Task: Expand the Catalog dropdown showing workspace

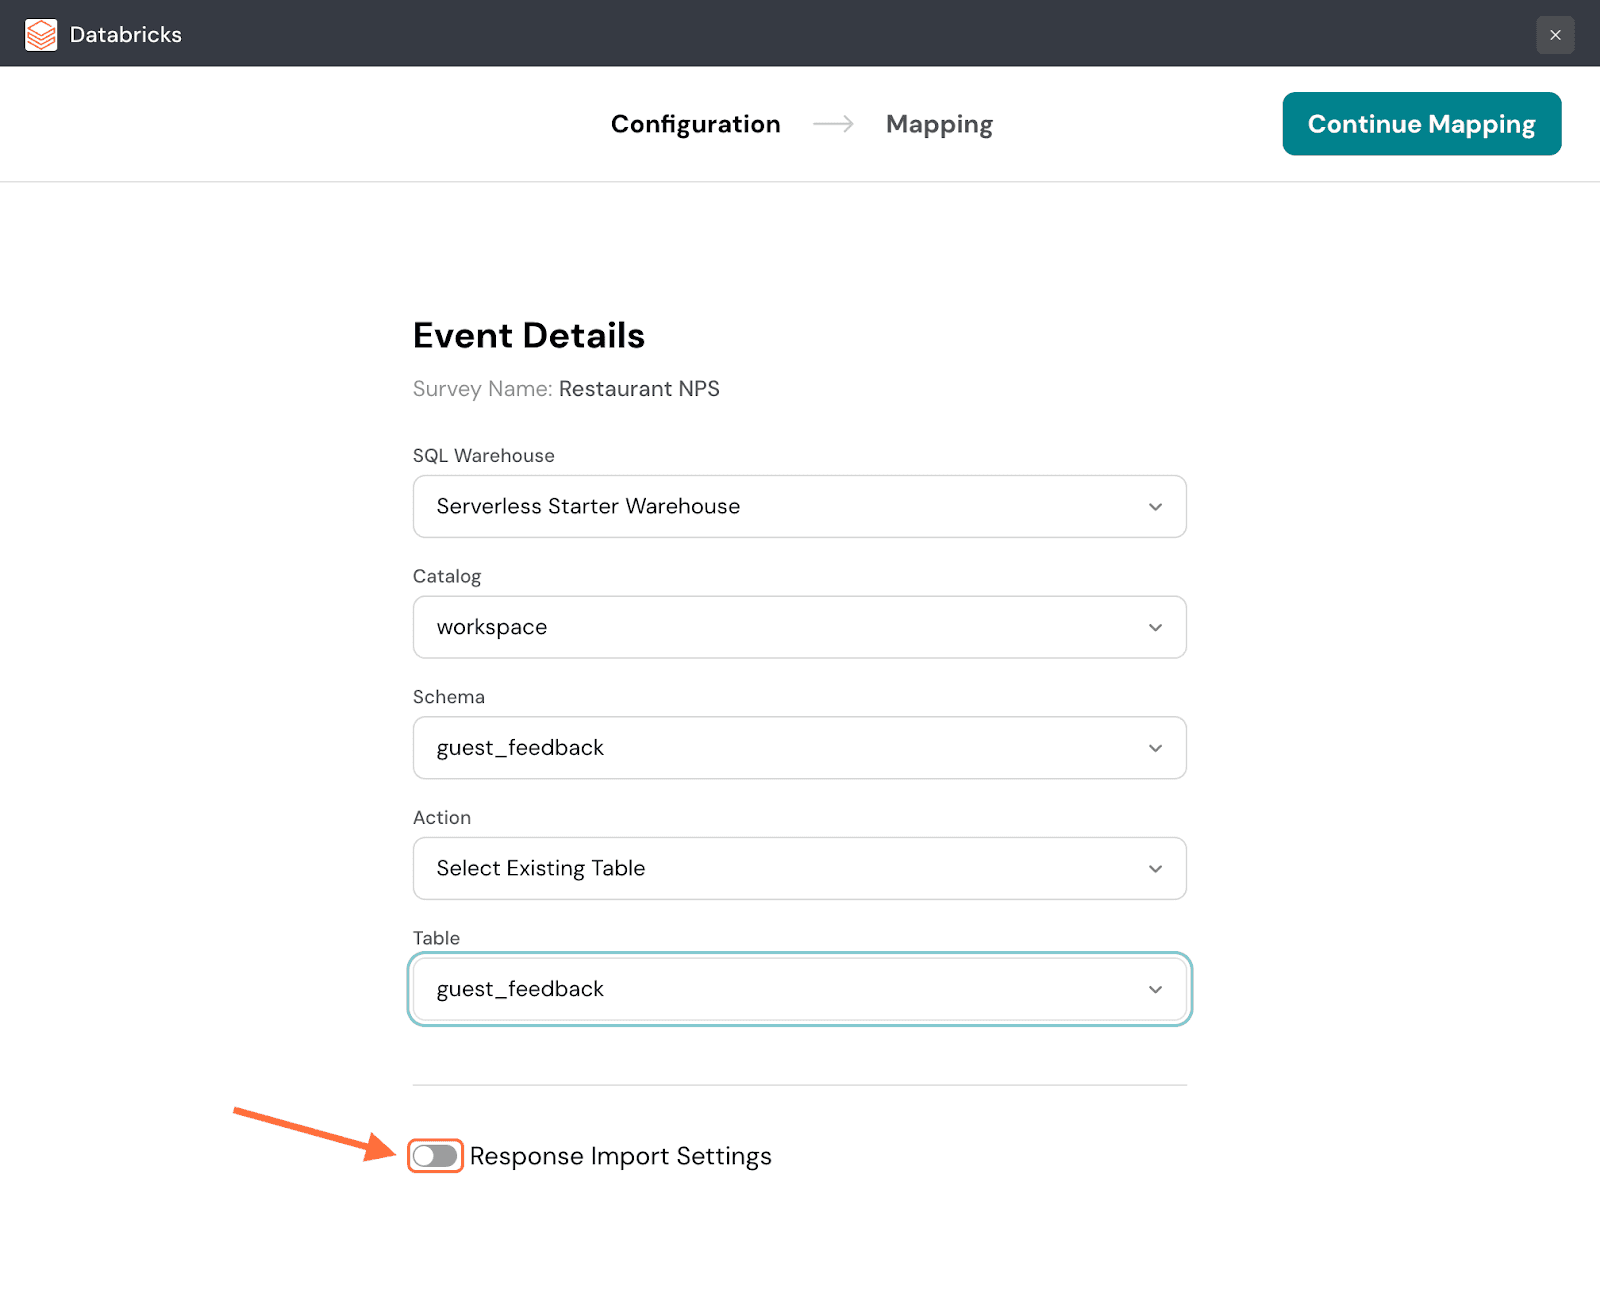Action: coord(780,628)
